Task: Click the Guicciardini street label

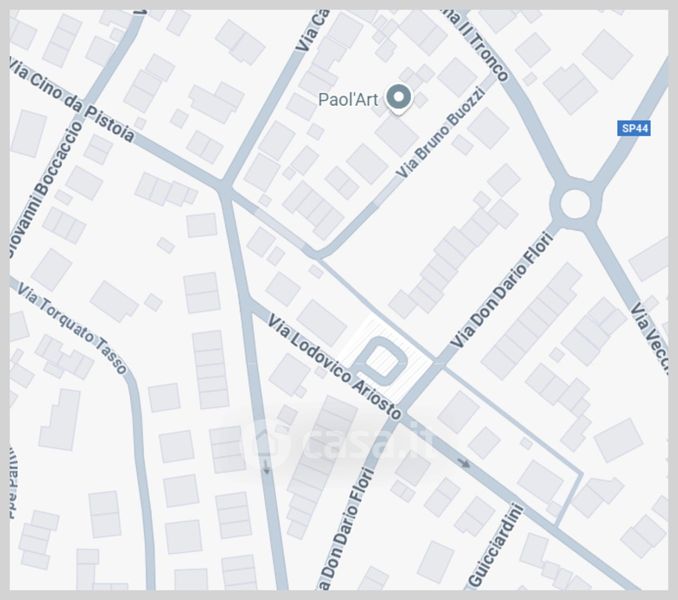Action: (496, 546)
